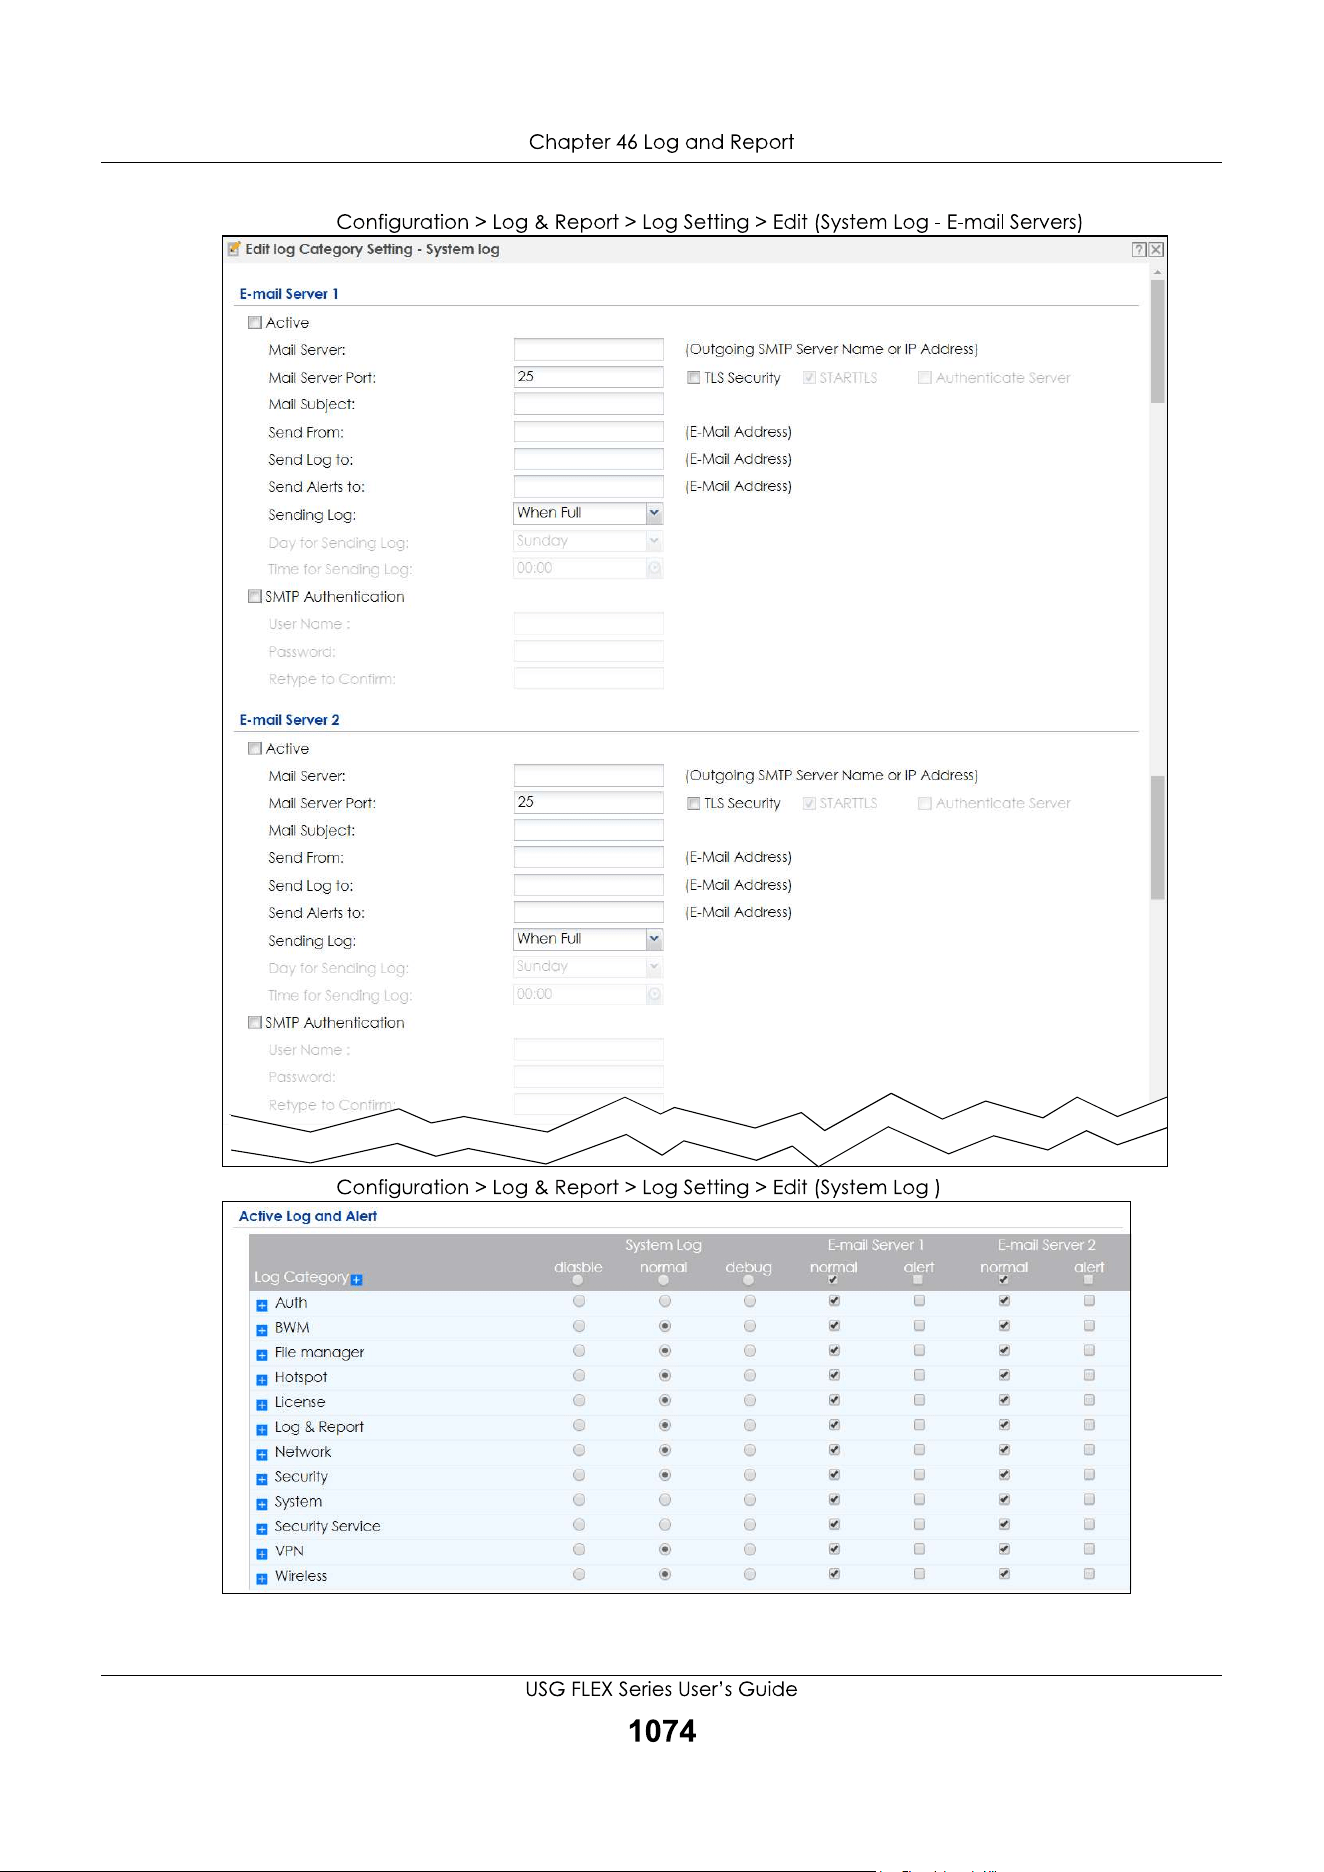Click Mail Server Port field for E-mail Server 2
Viewport: 1324px width, 1872px height.
[588, 802]
